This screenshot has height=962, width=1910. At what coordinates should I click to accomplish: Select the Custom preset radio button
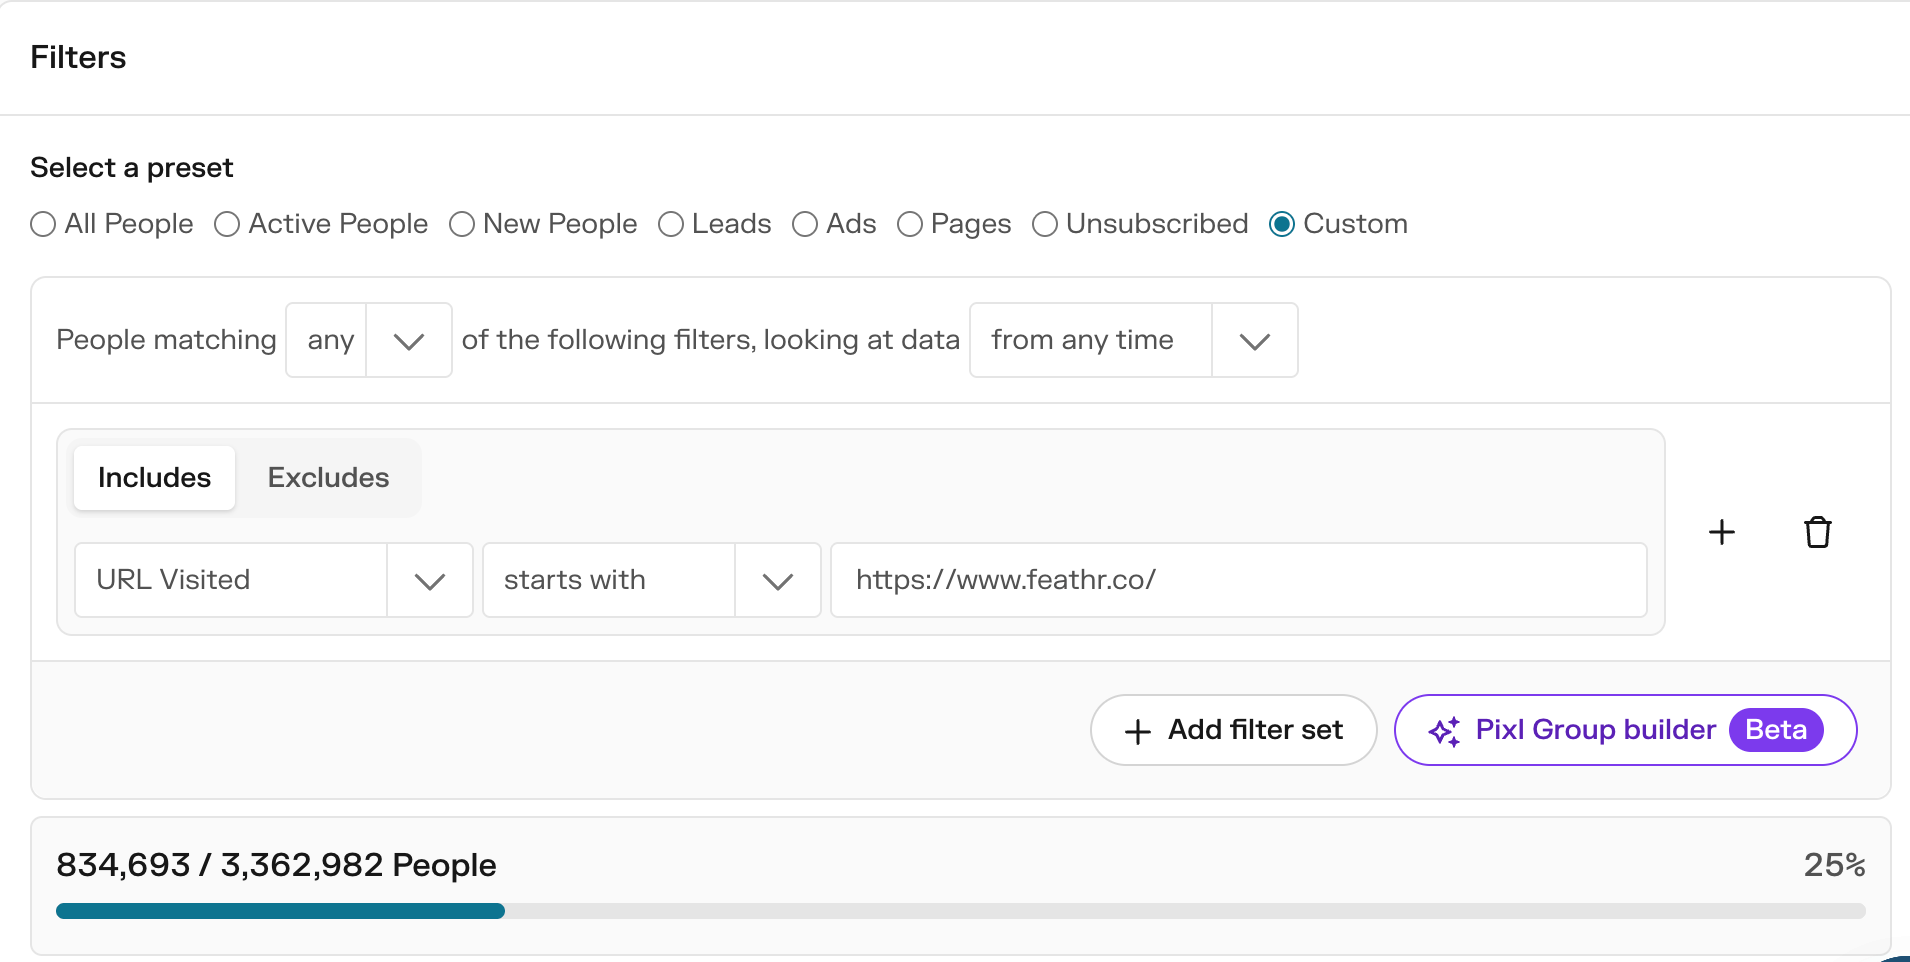point(1282,224)
